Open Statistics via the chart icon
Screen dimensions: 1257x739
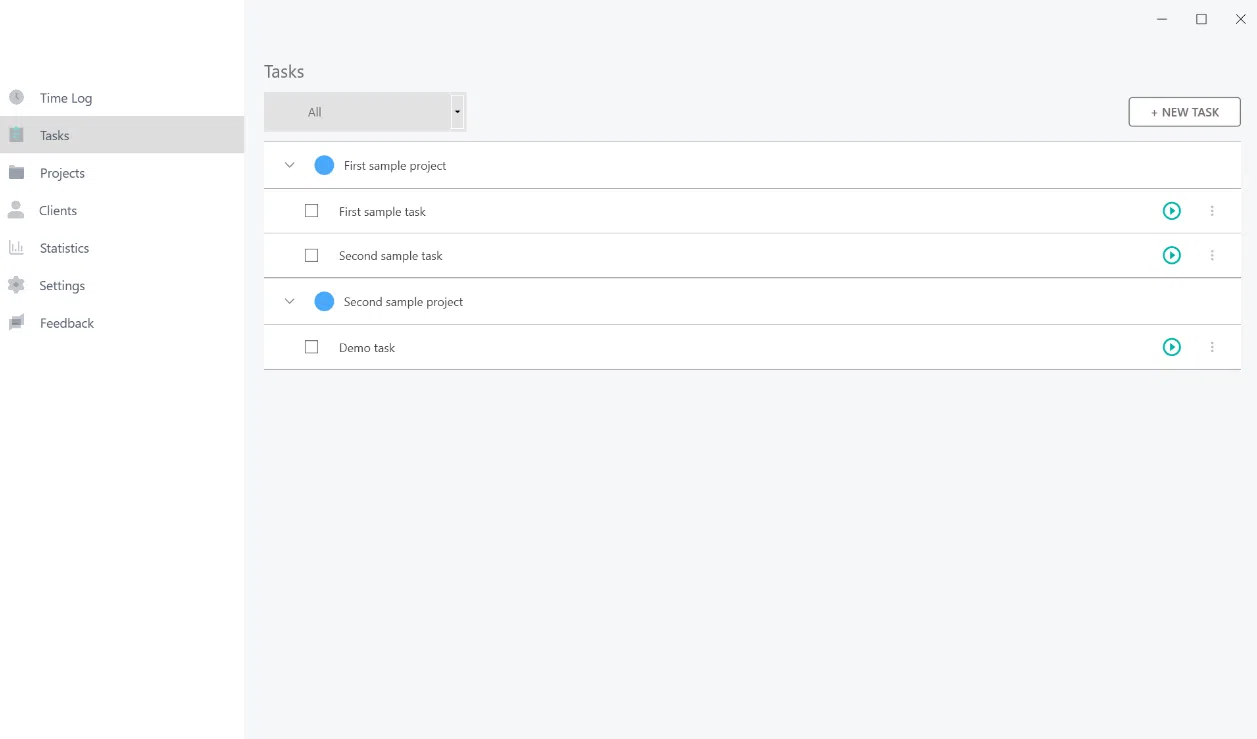pyautogui.click(x=17, y=247)
